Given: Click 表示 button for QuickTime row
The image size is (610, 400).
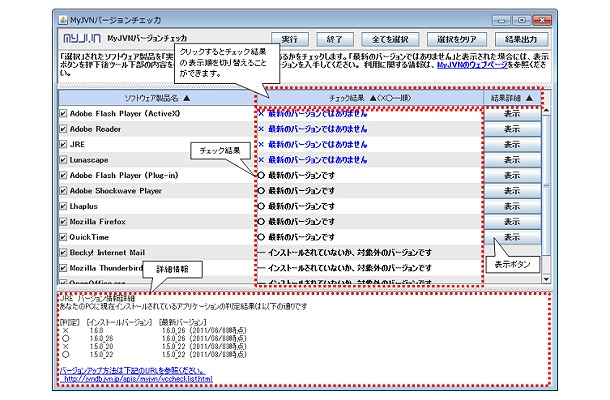Looking at the screenshot, I should 512,237.
